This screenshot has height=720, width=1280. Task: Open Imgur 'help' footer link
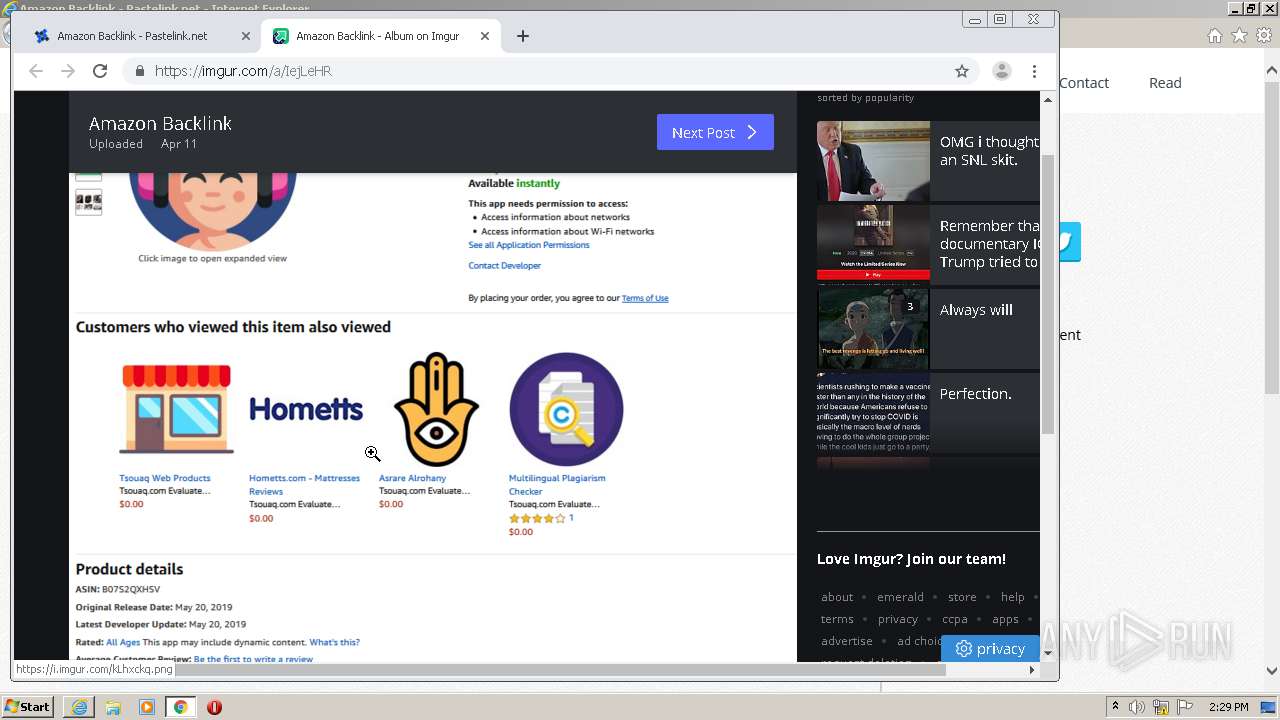click(x=1013, y=597)
